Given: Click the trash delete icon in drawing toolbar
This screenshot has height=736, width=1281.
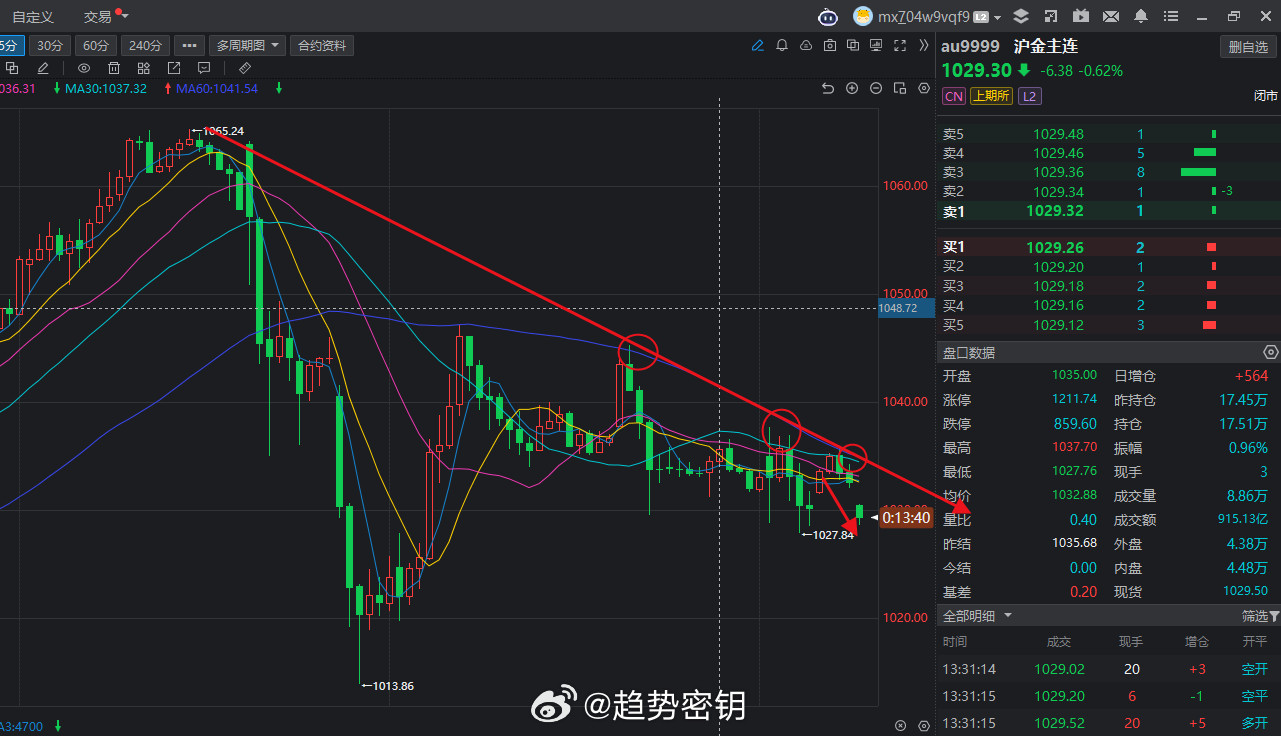Looking at the screenshot, I should (114, 68).
